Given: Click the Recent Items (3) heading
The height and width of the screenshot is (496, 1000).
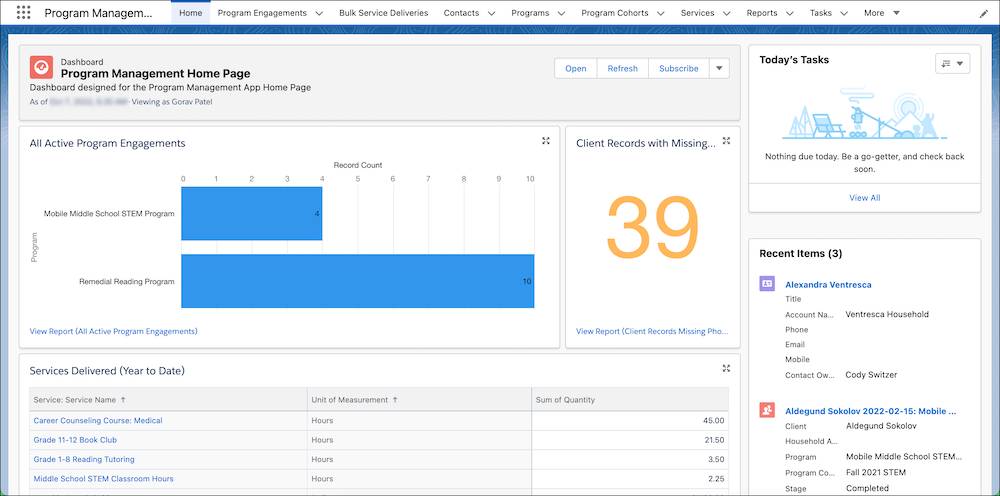Looking at the screenshot, I should coord(800,254).
